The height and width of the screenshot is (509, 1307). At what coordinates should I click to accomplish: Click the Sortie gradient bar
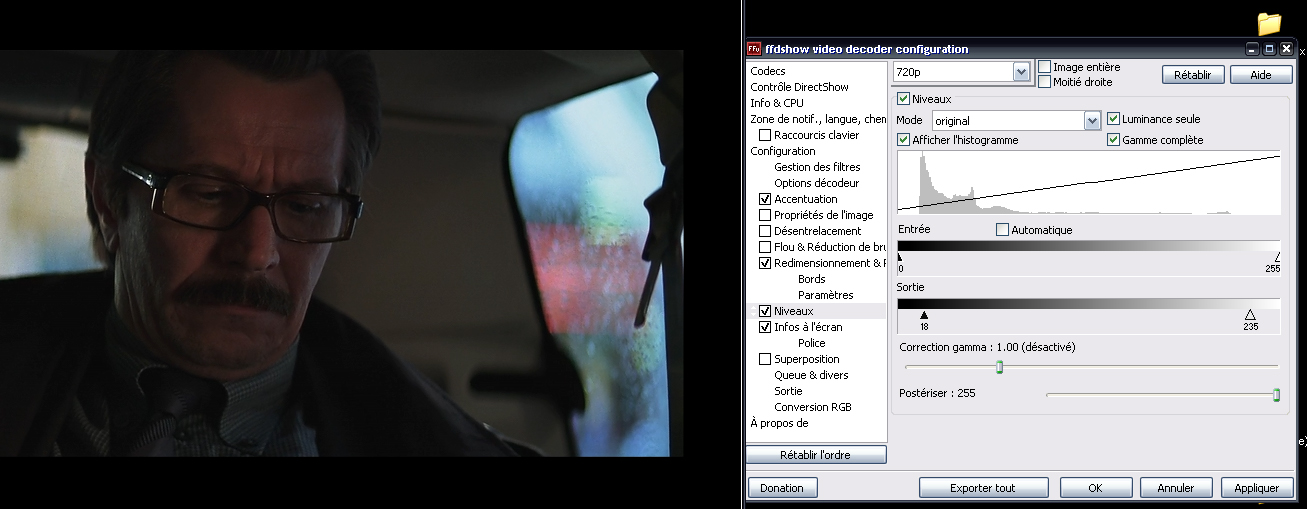click(x=1088, y=303)
